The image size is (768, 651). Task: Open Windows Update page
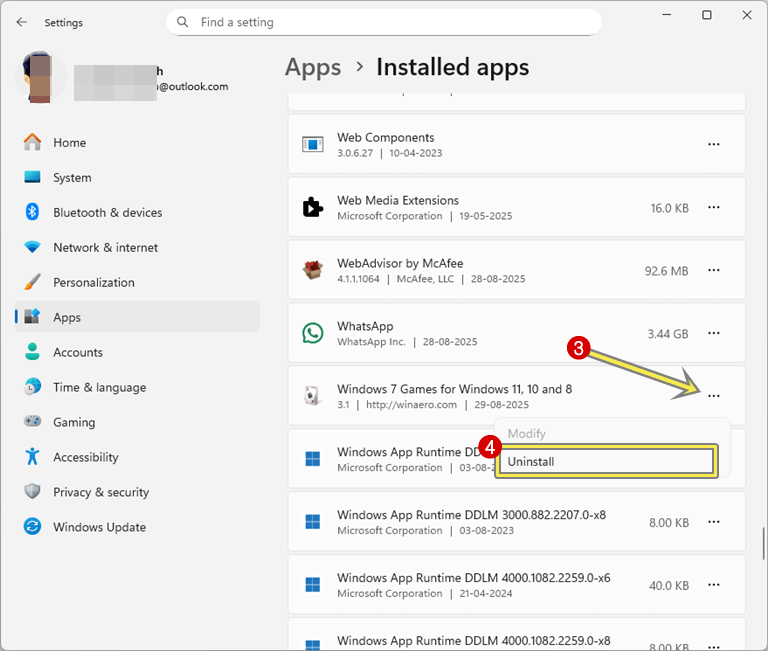pos(137,527)
